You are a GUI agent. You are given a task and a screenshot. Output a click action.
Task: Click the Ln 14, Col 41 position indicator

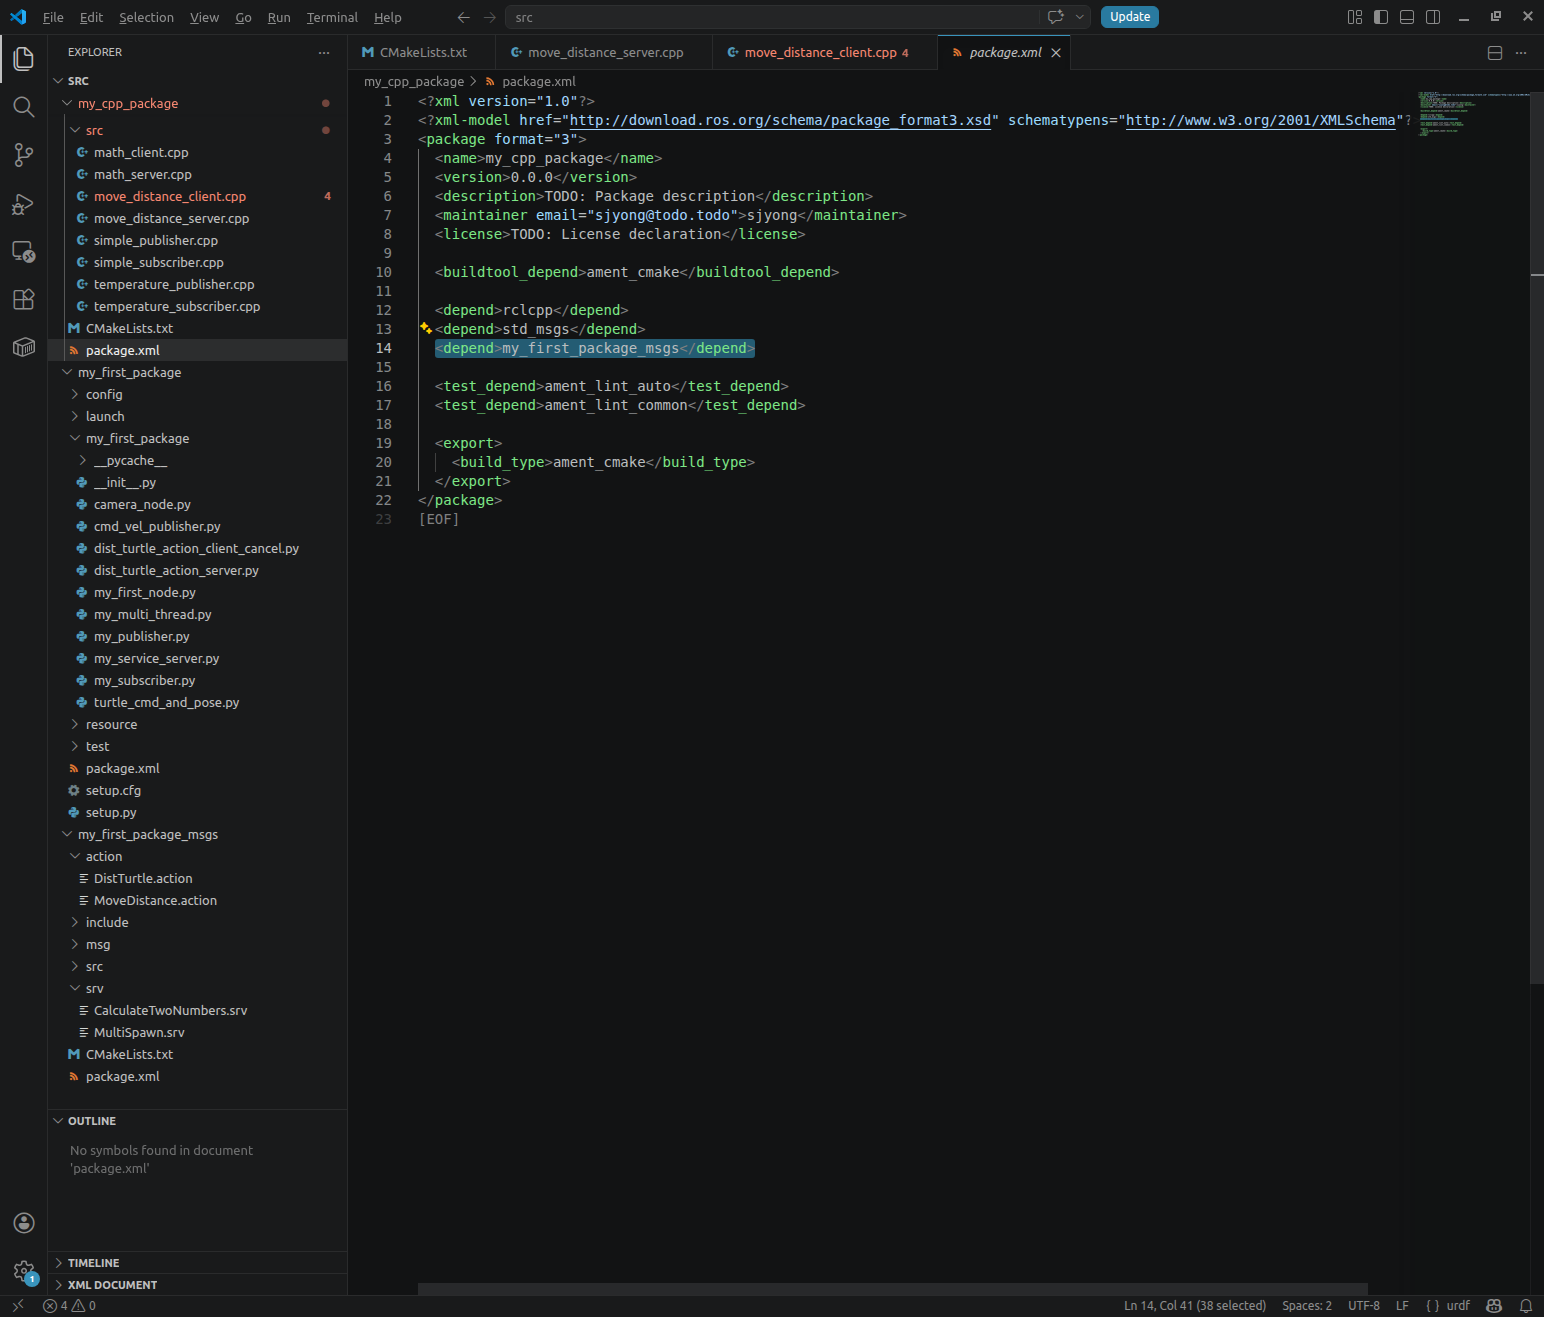[1195, 1305]
